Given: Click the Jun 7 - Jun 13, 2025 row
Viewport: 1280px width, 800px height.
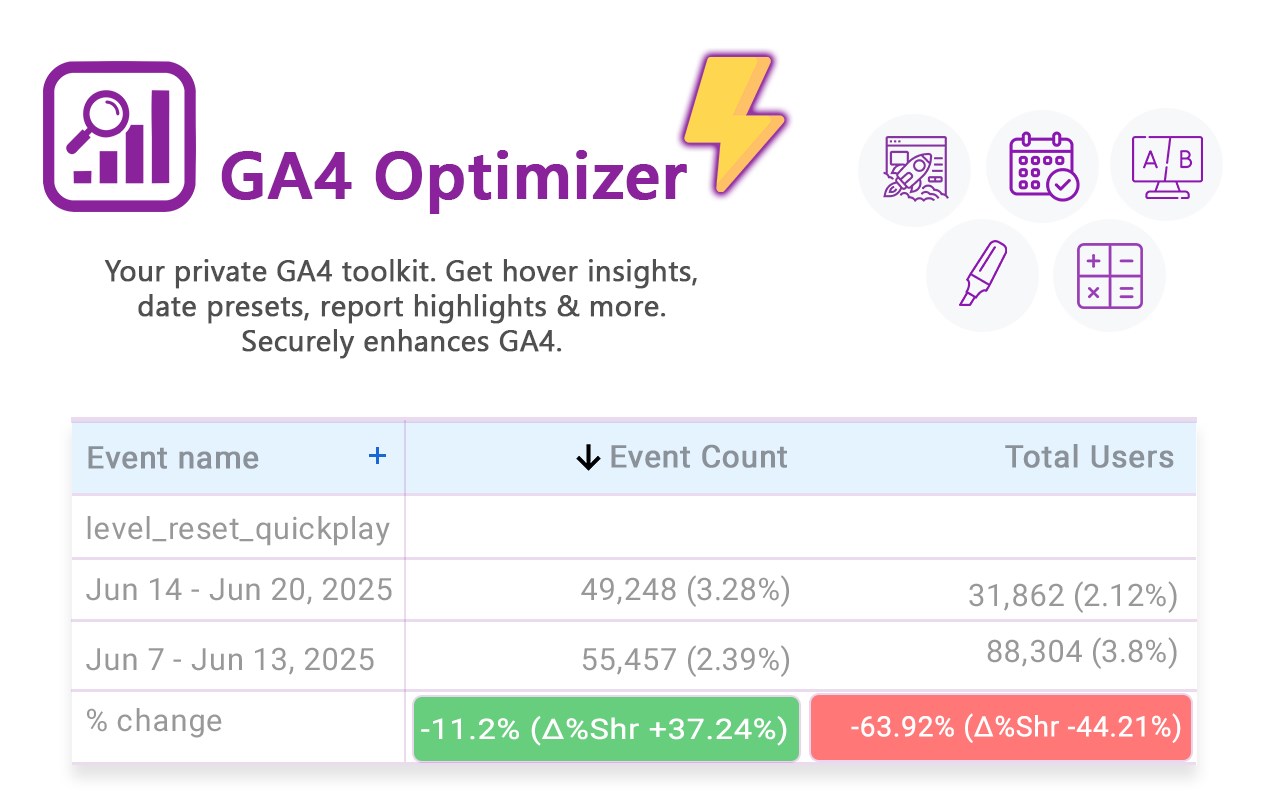Looking at the screenshot, I should [x=231, y=659].
